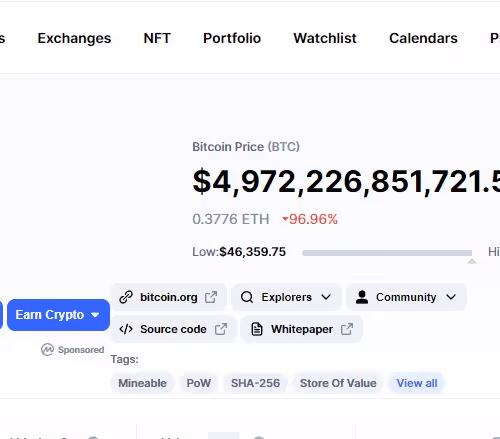Open the Watchlist navigation item

pos(325,38)
